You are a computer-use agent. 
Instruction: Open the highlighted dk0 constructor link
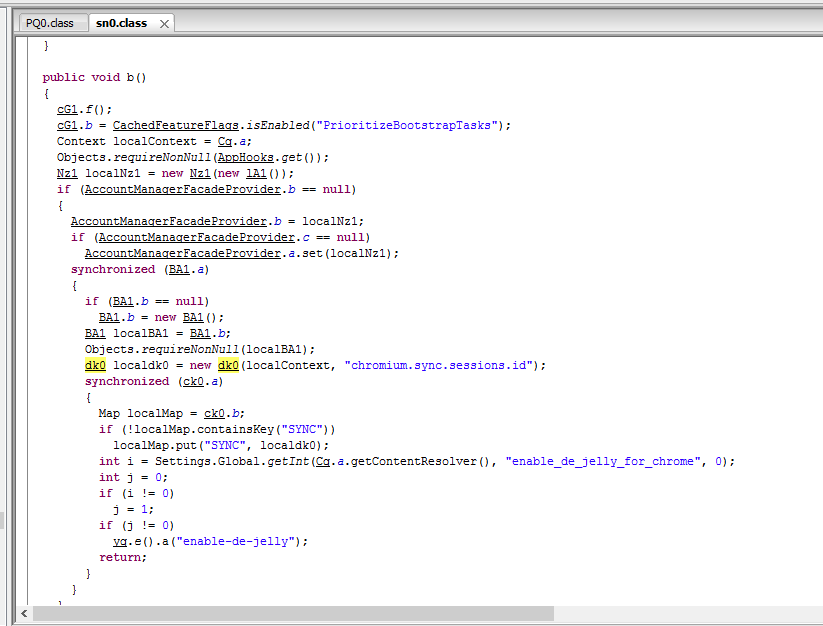coord(228,366)
